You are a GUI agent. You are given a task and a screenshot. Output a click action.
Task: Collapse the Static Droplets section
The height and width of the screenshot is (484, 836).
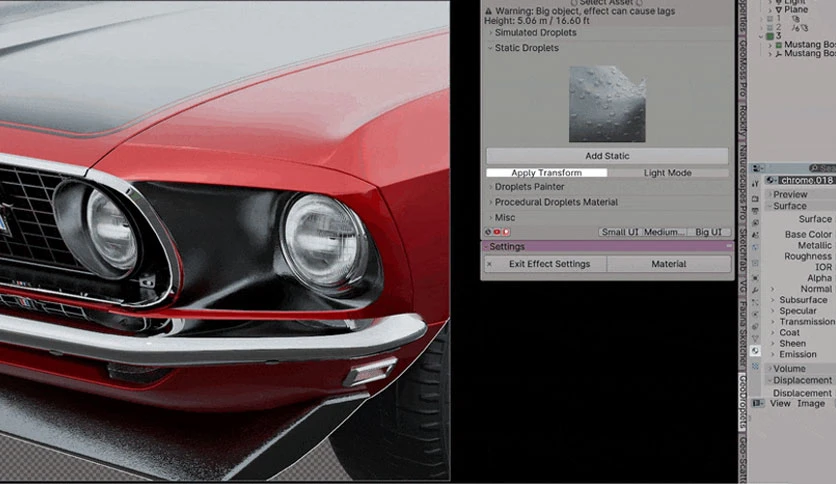[x=522, y=48]
